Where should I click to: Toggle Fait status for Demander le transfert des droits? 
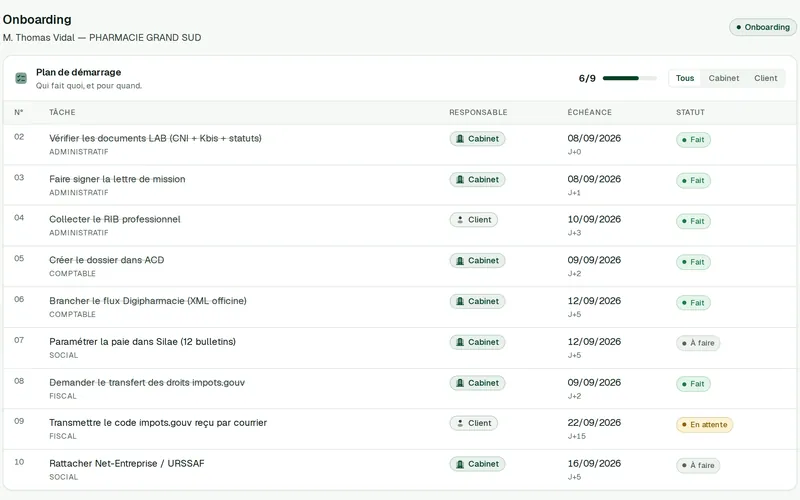(693, 384)
